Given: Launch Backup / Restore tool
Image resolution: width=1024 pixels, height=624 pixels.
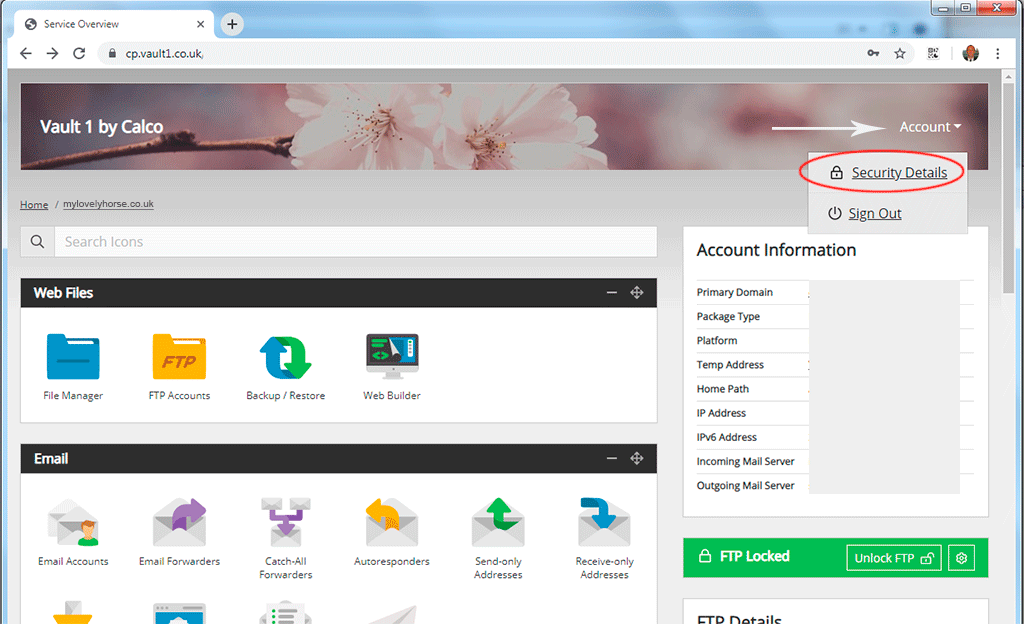Looking at the screenshot, I should (285, 357).
